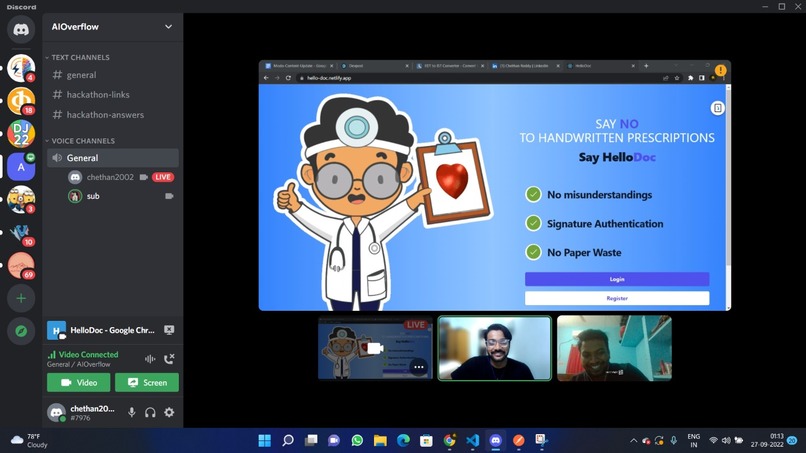Open Windows Start menu

coord(265,441)
